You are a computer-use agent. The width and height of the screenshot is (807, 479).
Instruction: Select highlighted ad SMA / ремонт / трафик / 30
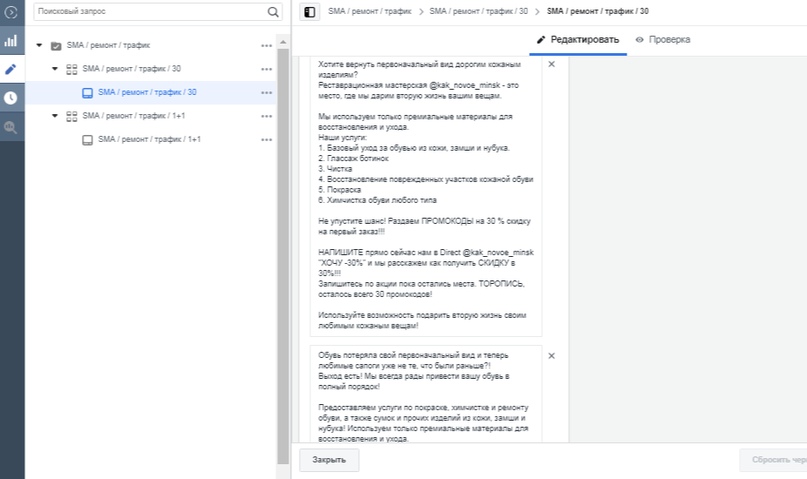tap(150, 93)
